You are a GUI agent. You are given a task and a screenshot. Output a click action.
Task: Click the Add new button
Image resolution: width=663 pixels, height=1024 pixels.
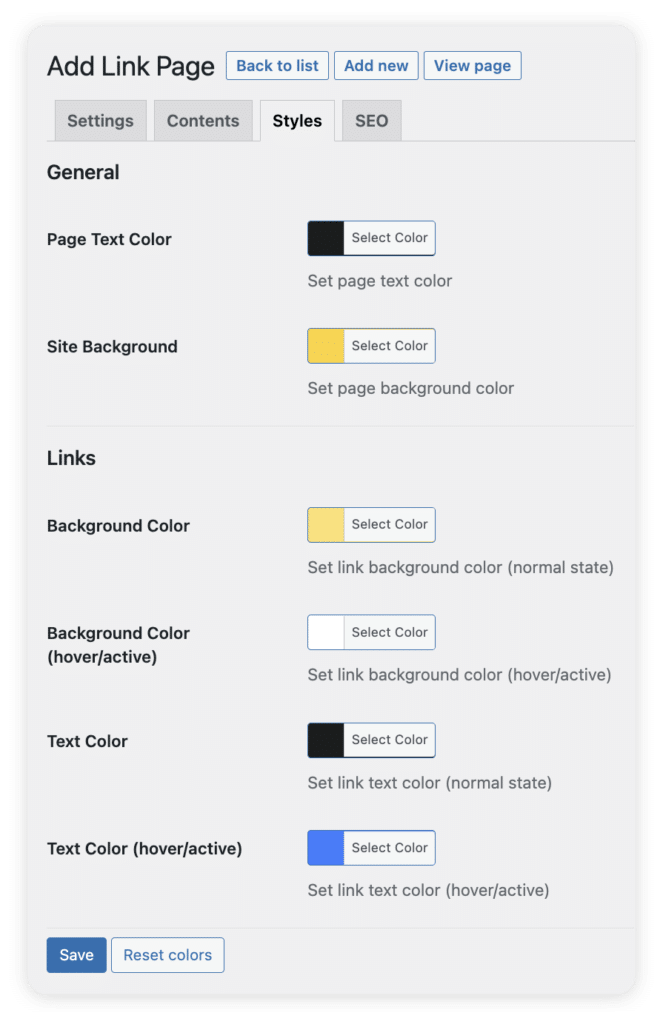(376, 66)
